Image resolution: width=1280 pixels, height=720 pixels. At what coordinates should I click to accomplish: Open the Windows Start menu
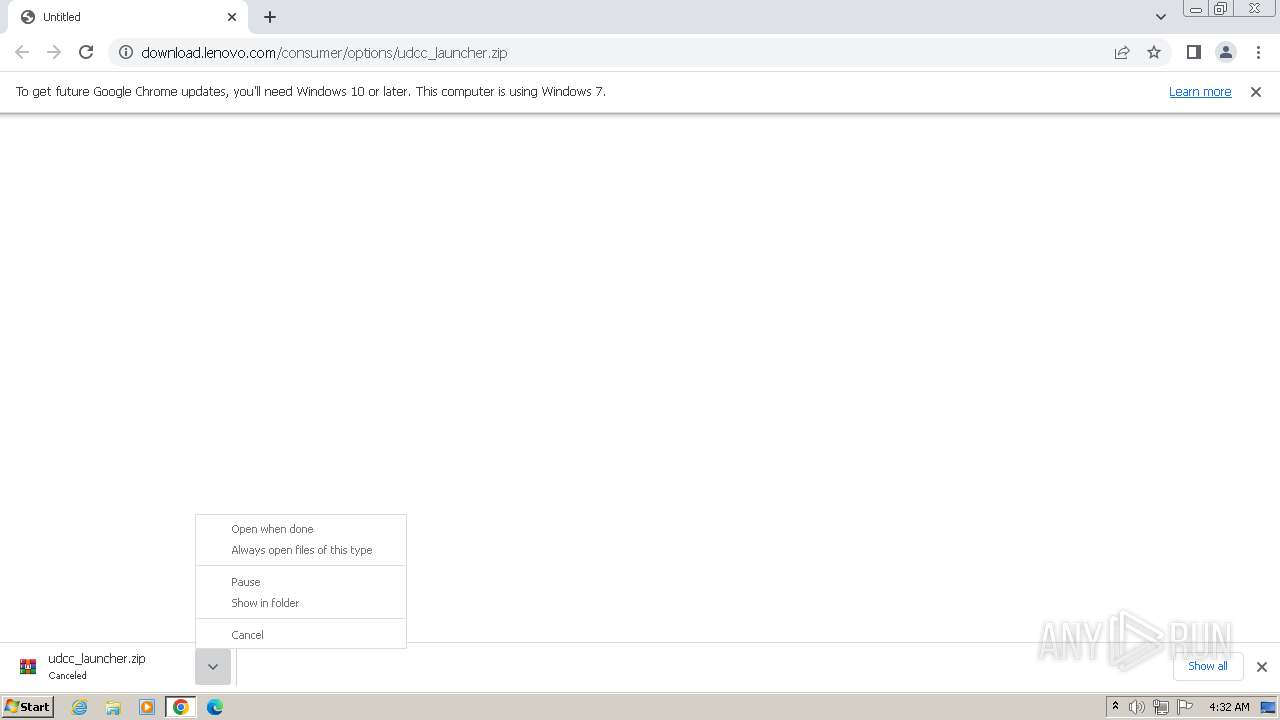pyautogui.click(x=28, y=707)
